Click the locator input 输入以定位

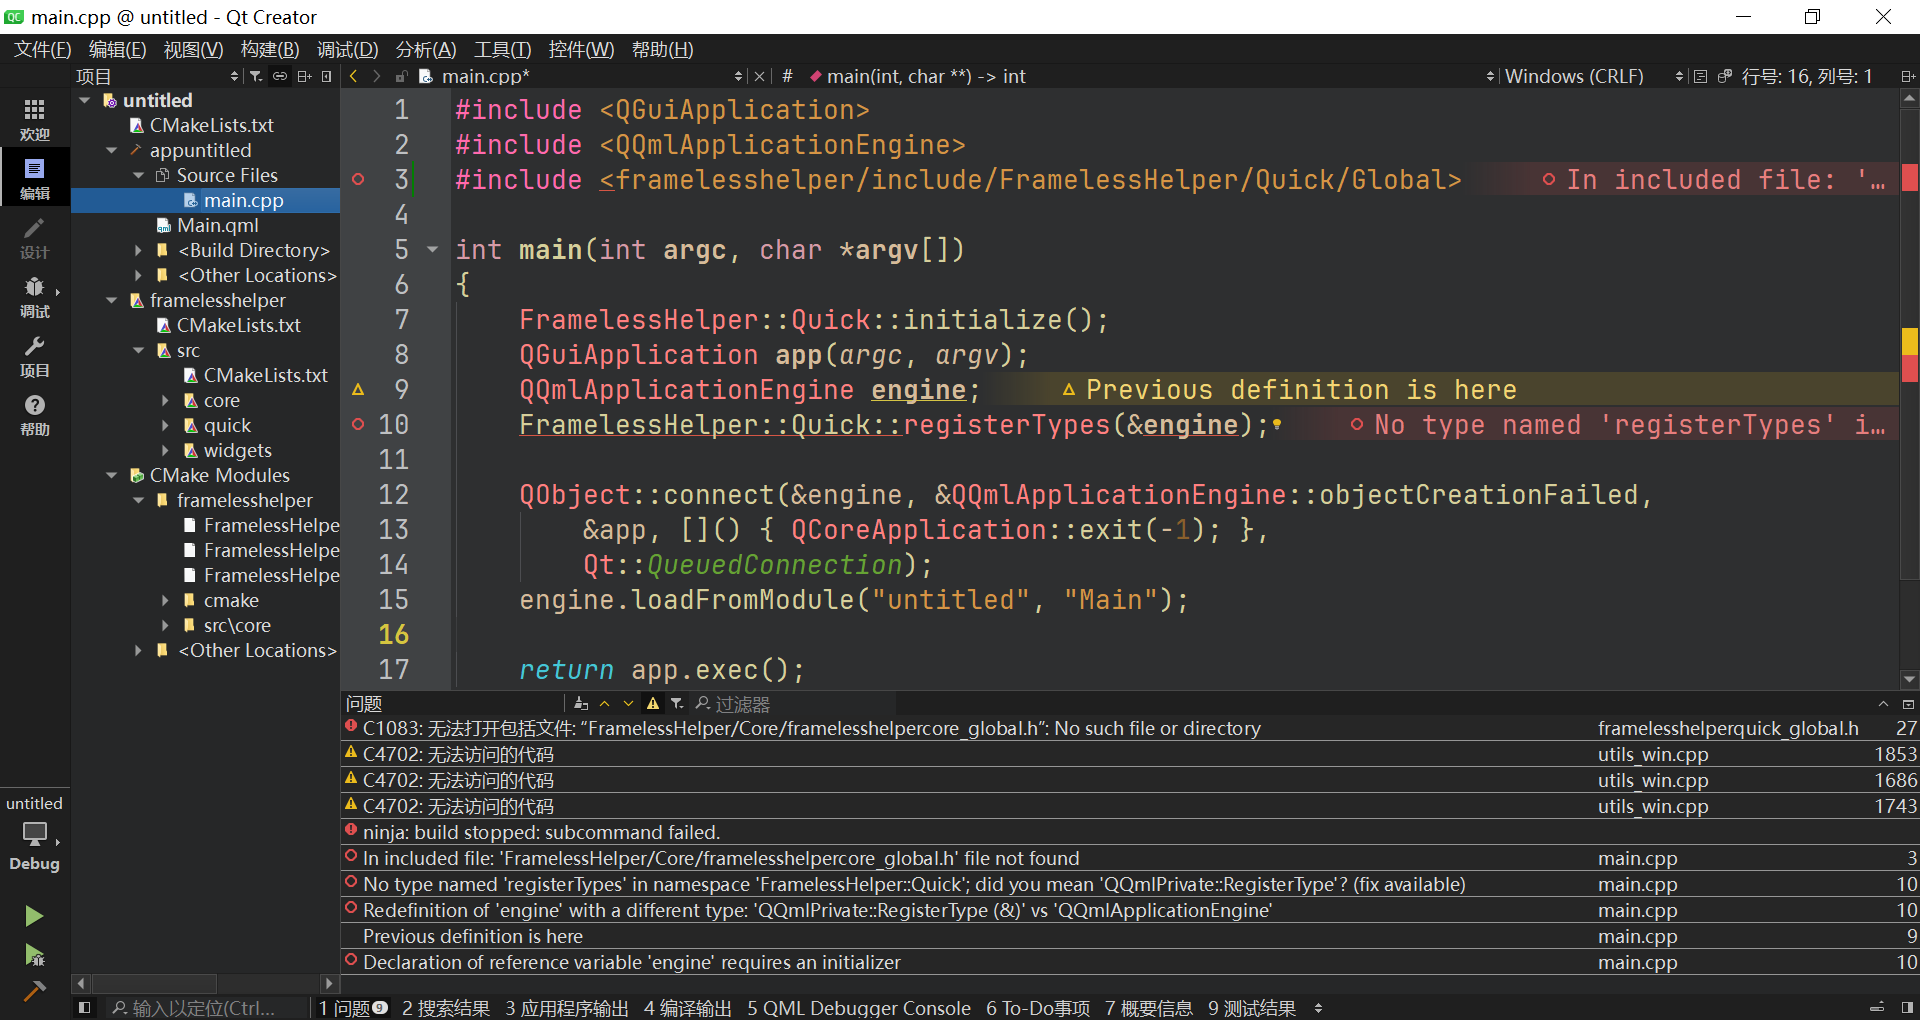207,1008
